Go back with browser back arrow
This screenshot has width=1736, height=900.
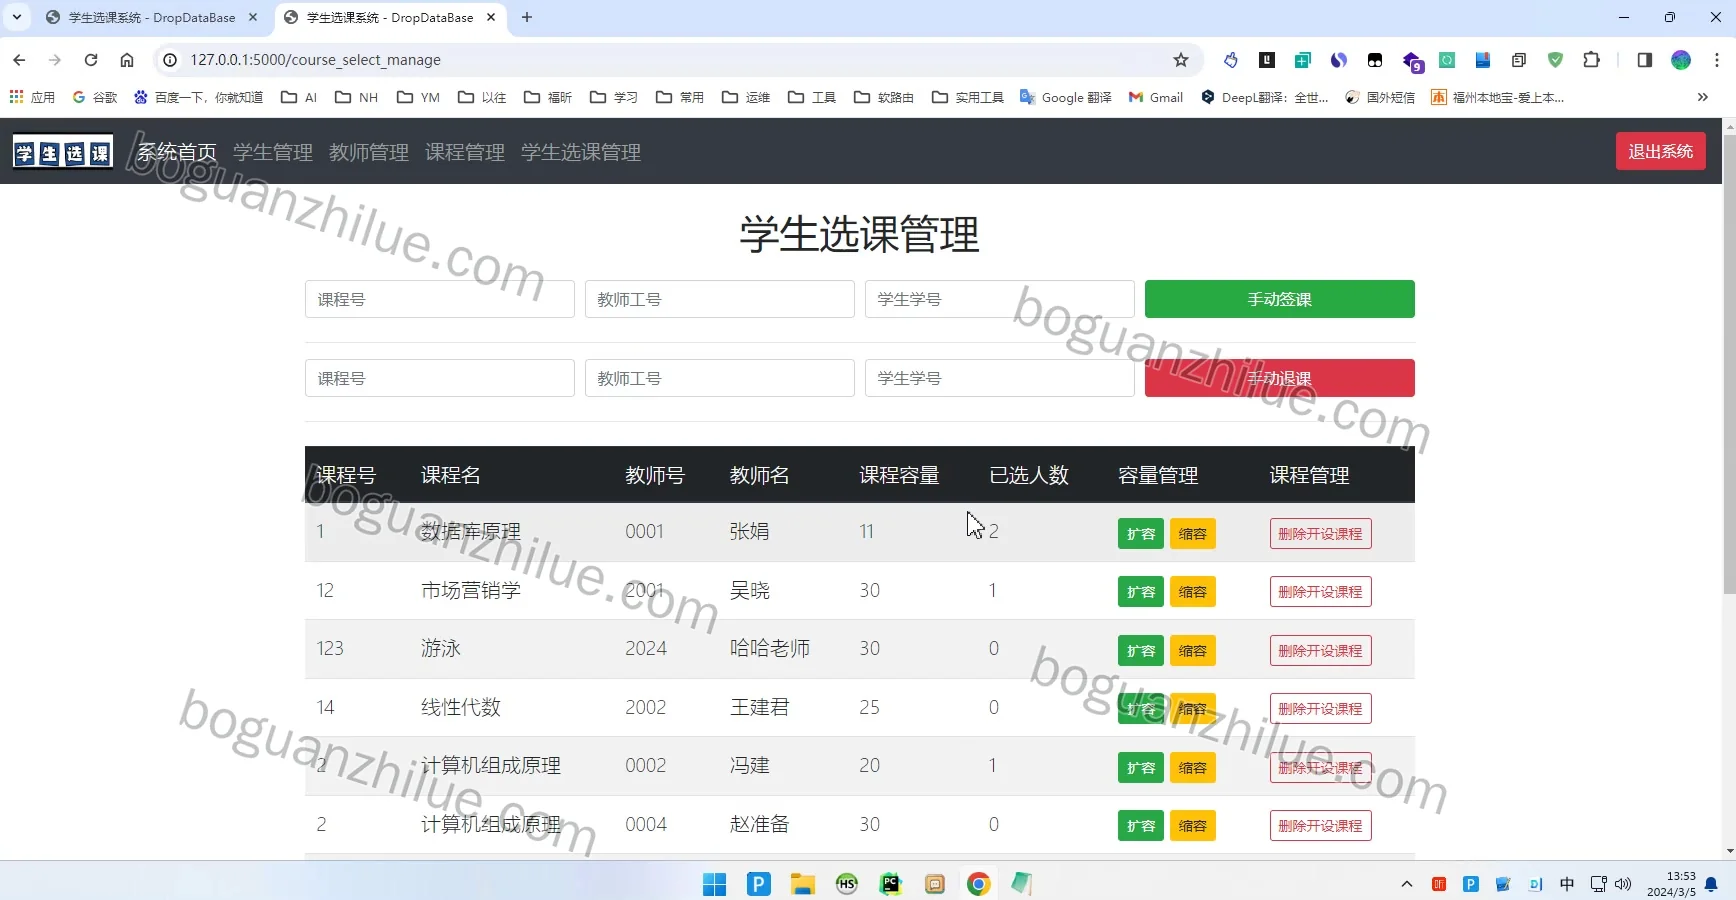19,60
